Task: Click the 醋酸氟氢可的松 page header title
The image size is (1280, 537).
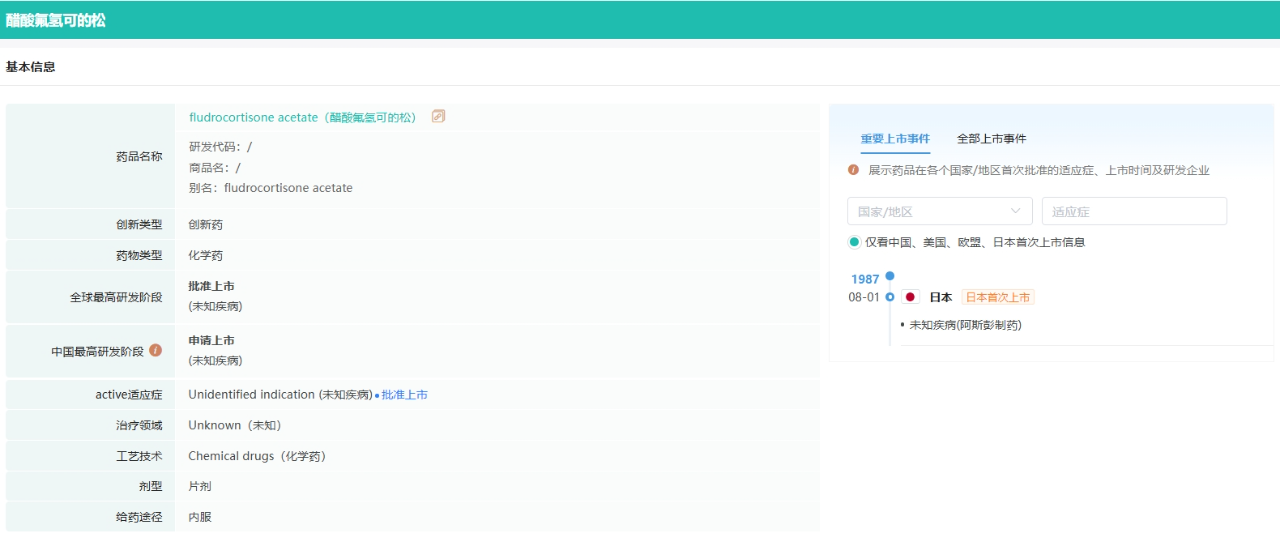Action: pos(56,20)
